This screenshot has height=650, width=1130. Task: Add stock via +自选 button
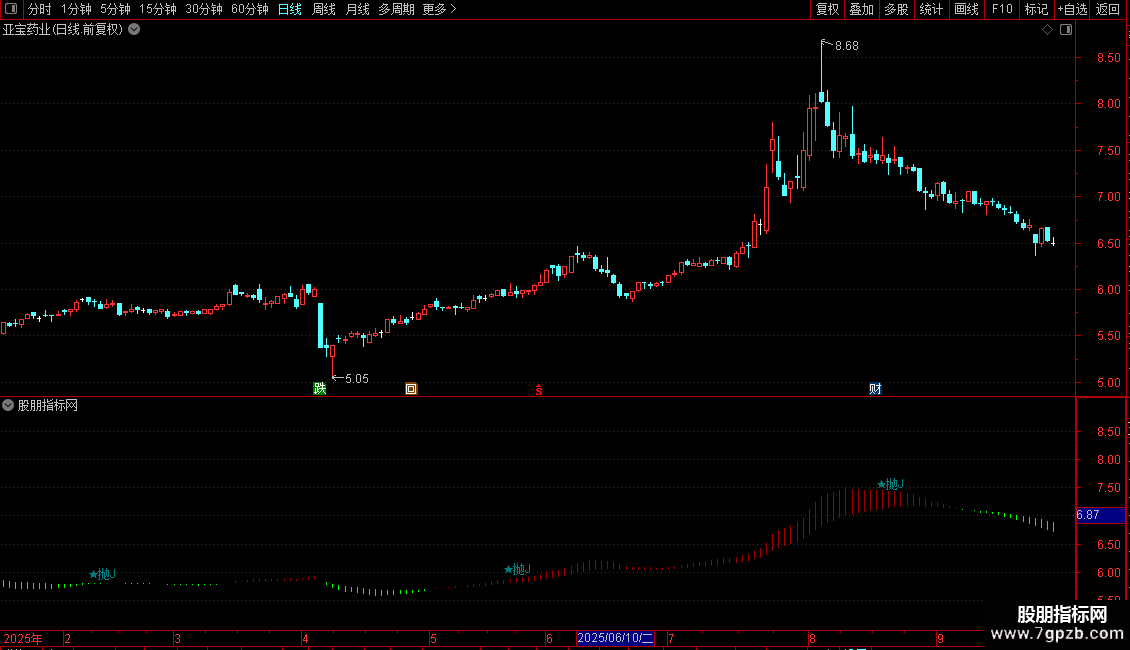tap(1072, 9)
